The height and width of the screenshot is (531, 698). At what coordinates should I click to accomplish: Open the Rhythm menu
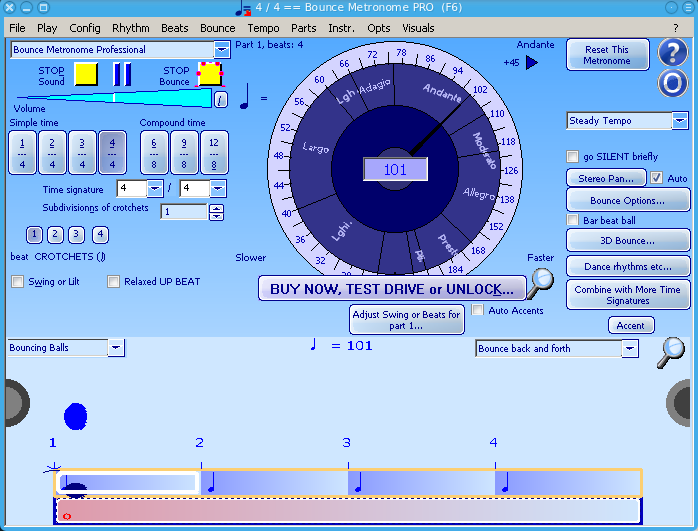point(130,28)
